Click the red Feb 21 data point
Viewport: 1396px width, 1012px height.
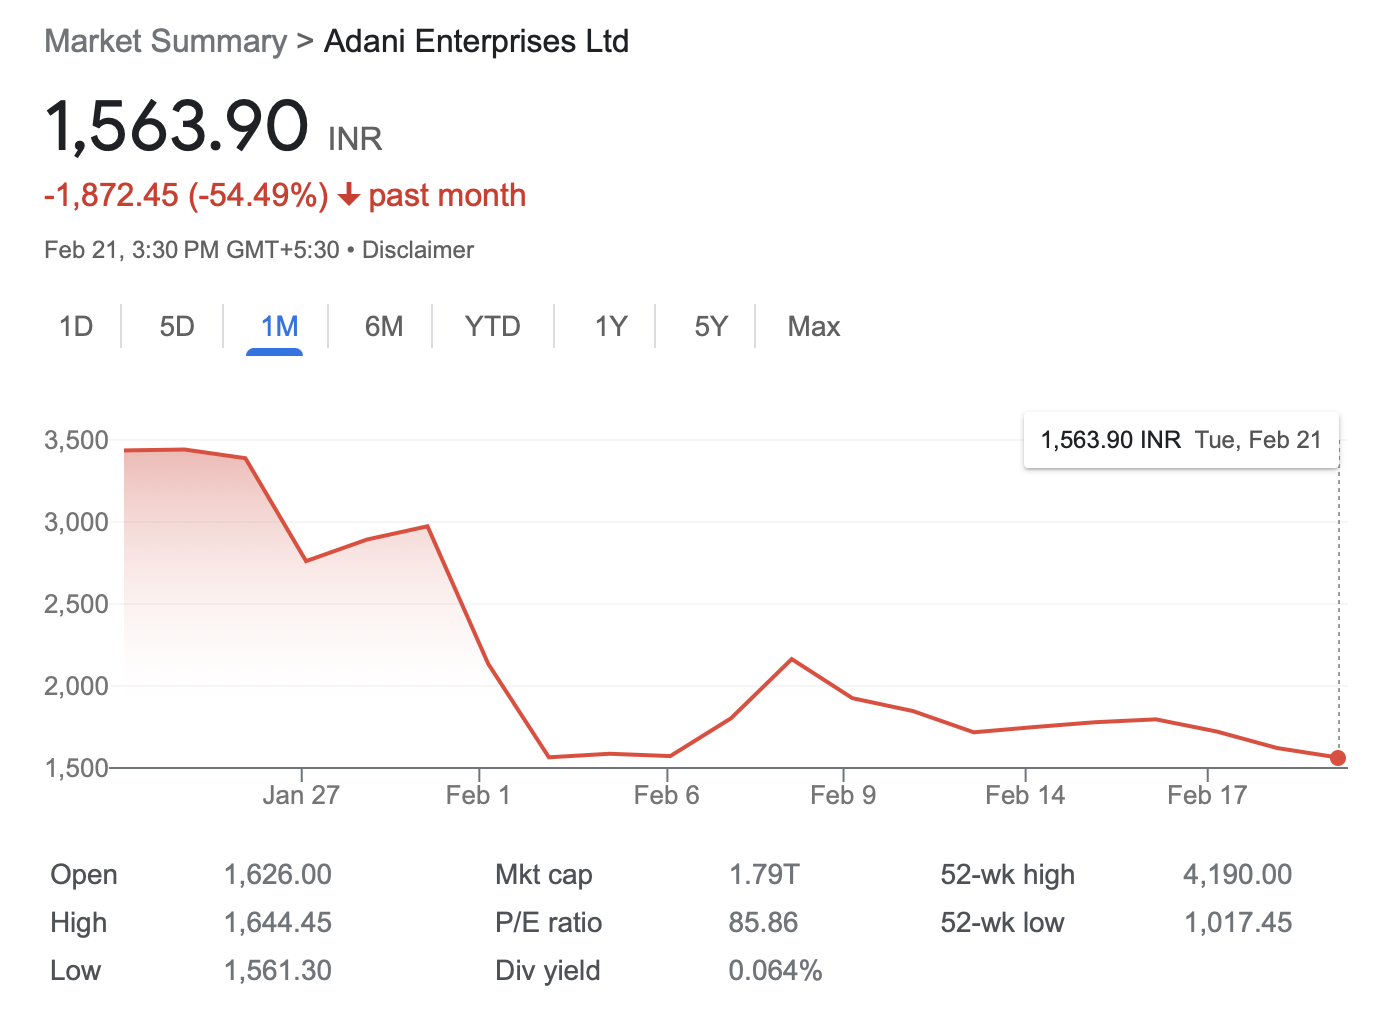pyautogui.click(x=1338, y=758)
